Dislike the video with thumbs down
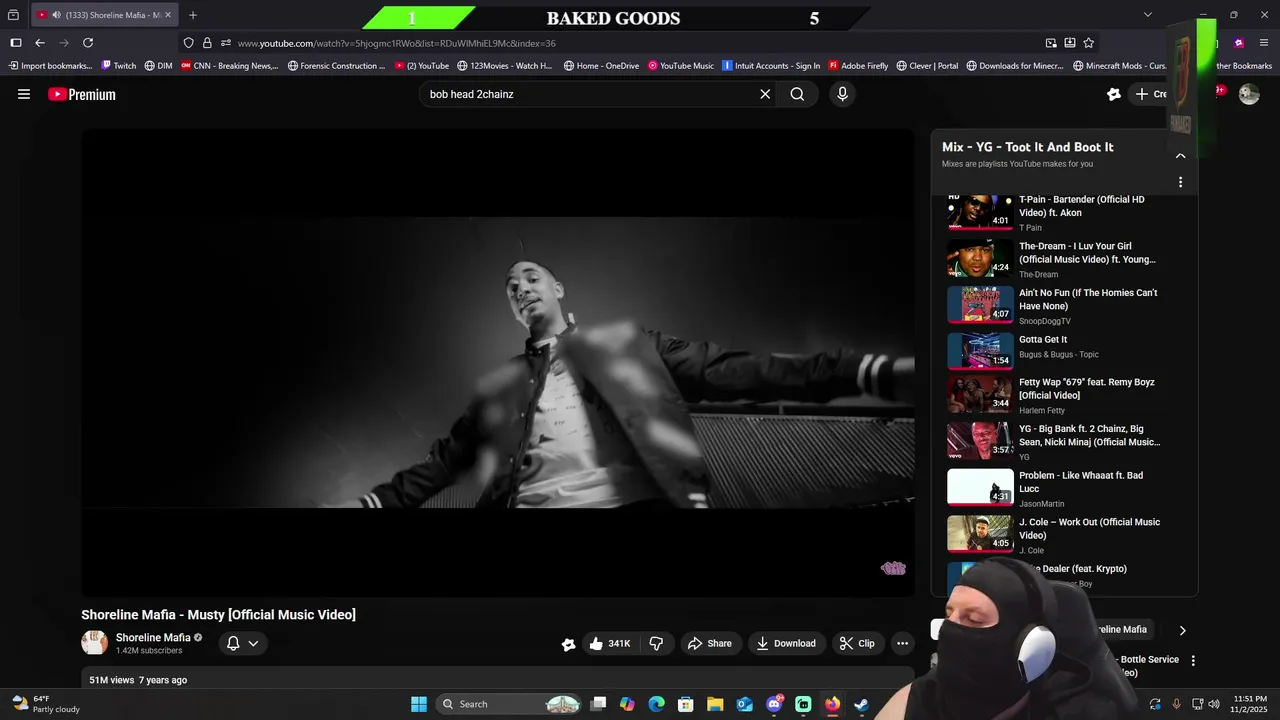Screen dimensions: 1280x720 656,644
